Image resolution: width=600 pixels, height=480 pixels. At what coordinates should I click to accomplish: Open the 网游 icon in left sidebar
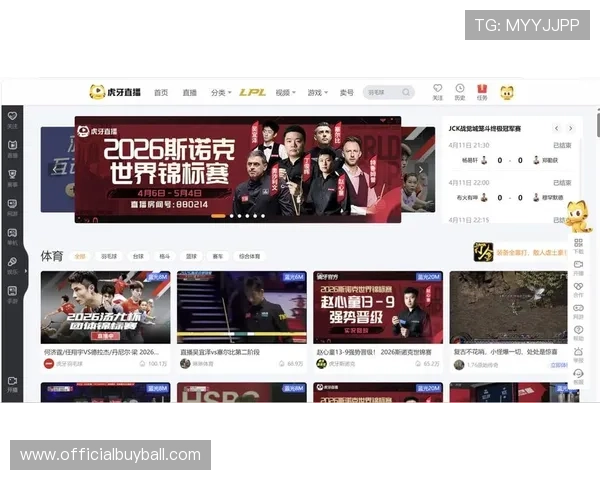[12, 203]
